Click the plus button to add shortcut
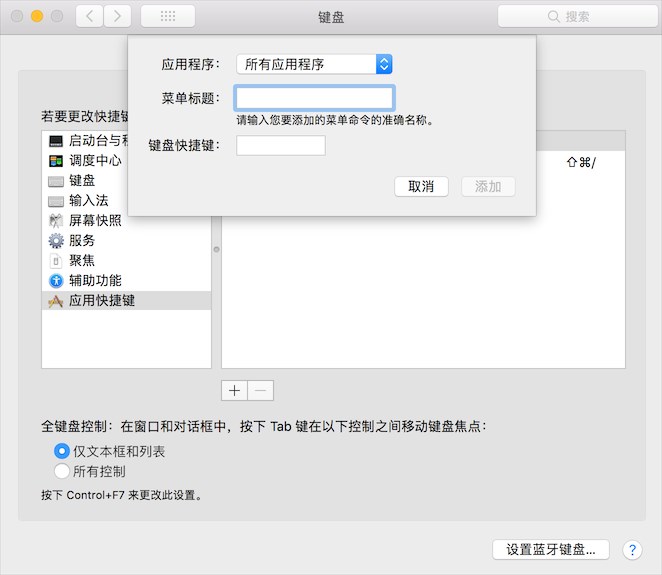 (235, 390)
